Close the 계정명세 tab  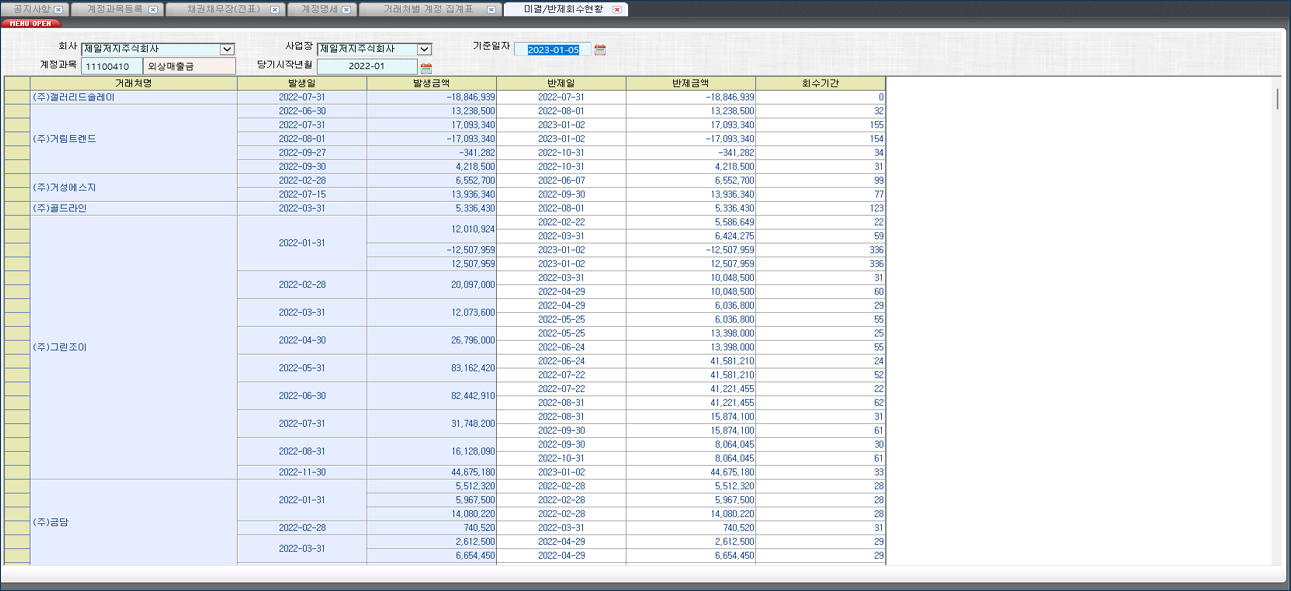347,10
